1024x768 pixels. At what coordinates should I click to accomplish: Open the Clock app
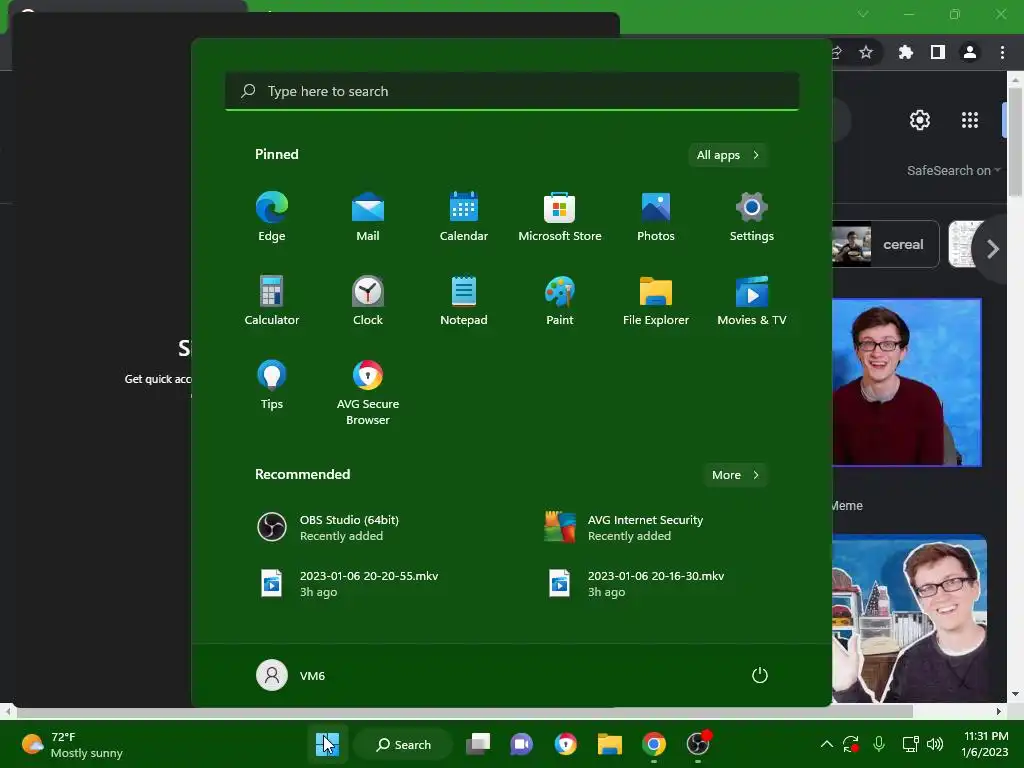coord(368,301)
